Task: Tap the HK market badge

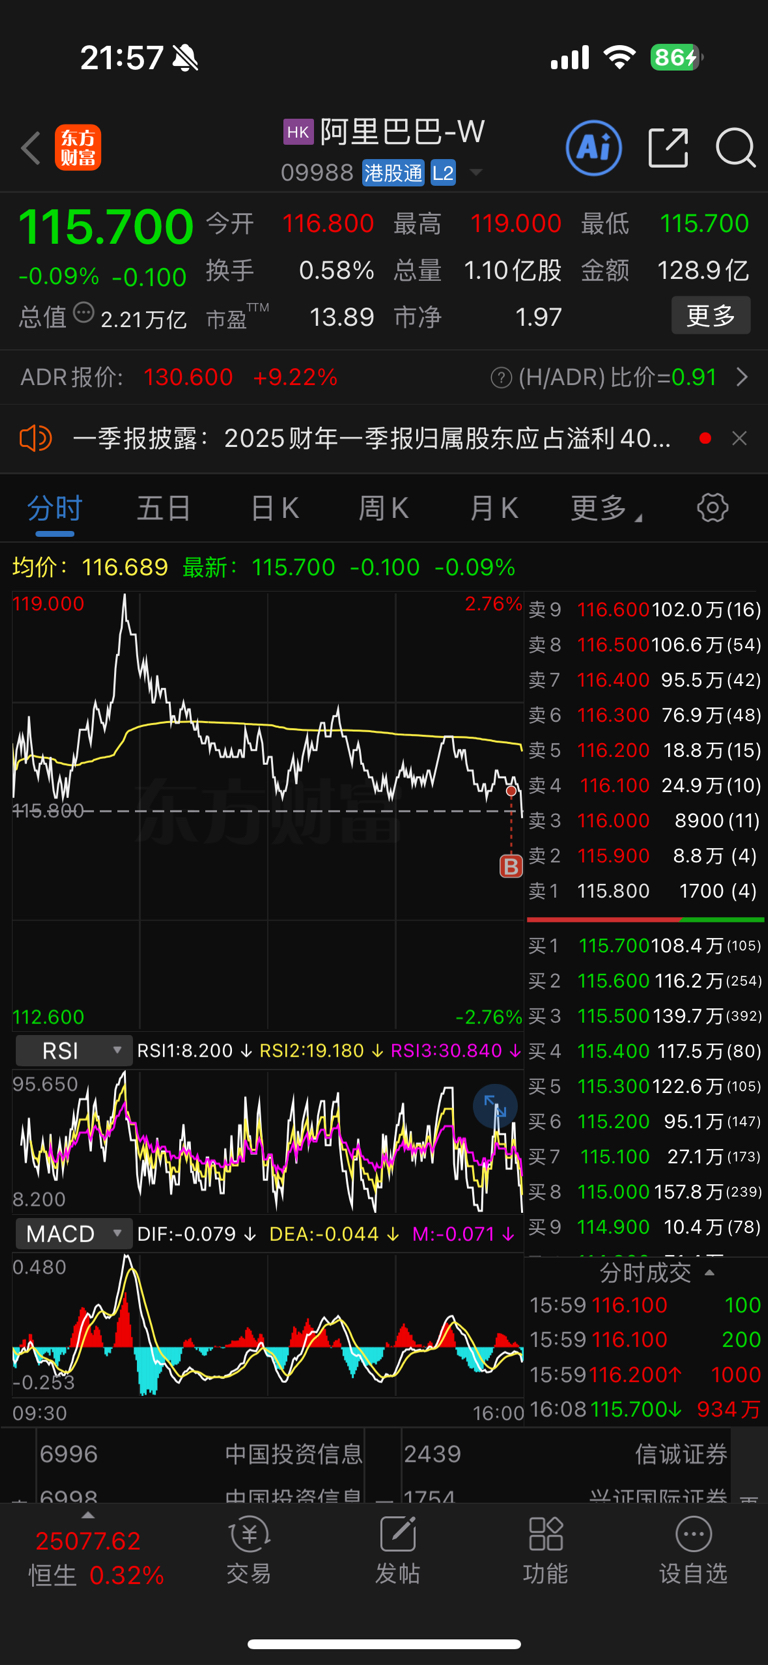Action: click(298, 132)
